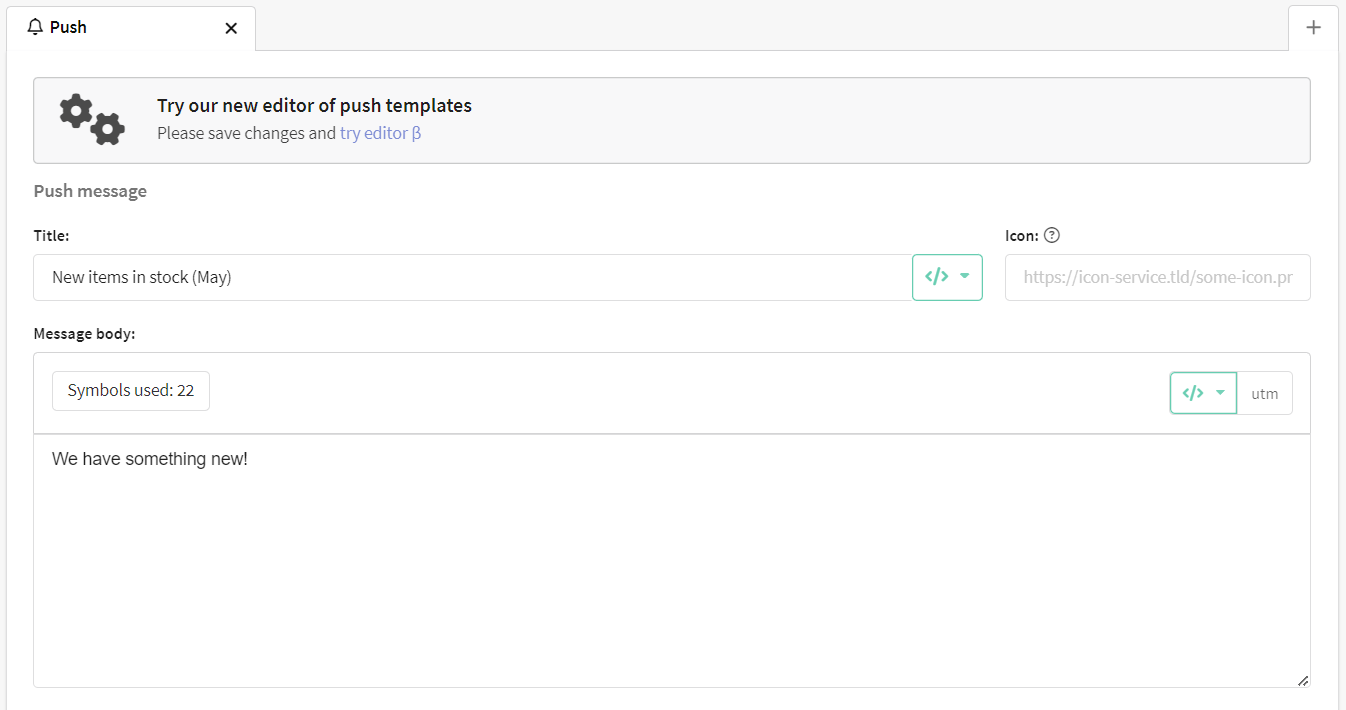Add a new channel with the plus button
Image resolution: width=1346 pixels, height=710 pixels.
pyautogui.click(x=1313, y=27)
